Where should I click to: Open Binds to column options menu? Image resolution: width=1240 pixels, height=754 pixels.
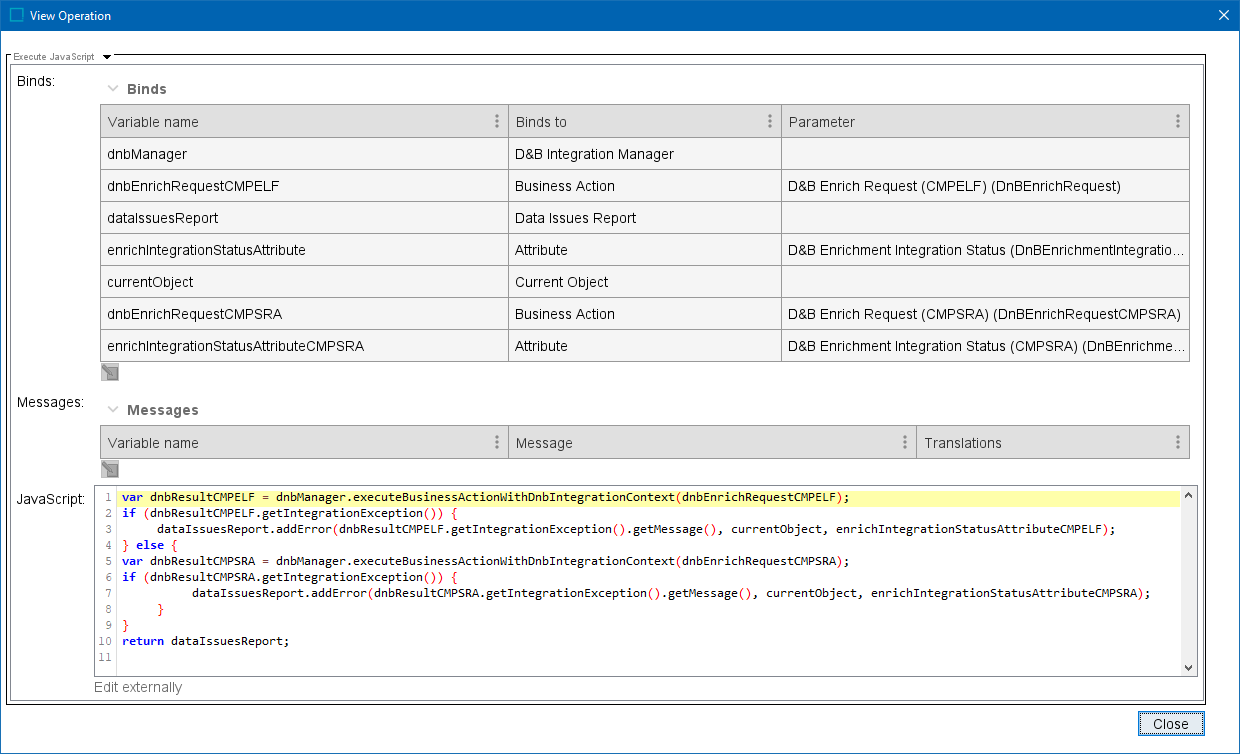coord(770,122)
